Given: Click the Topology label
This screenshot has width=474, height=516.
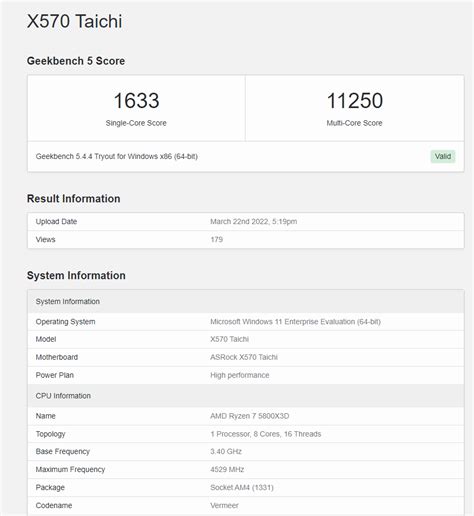Looking at the screenshot, I should point(50,434).
